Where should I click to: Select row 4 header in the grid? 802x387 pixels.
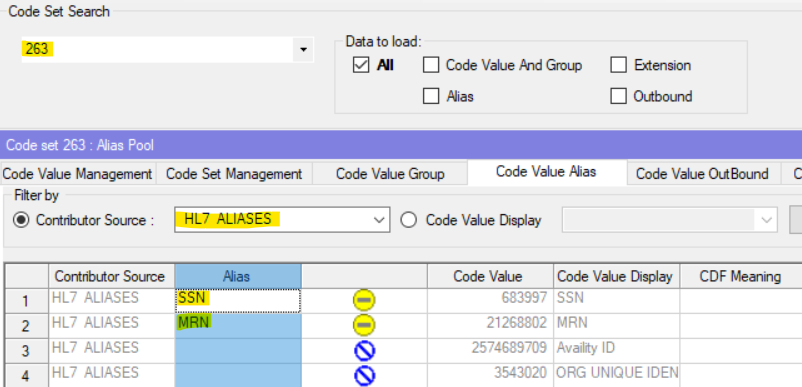[27, 376]
